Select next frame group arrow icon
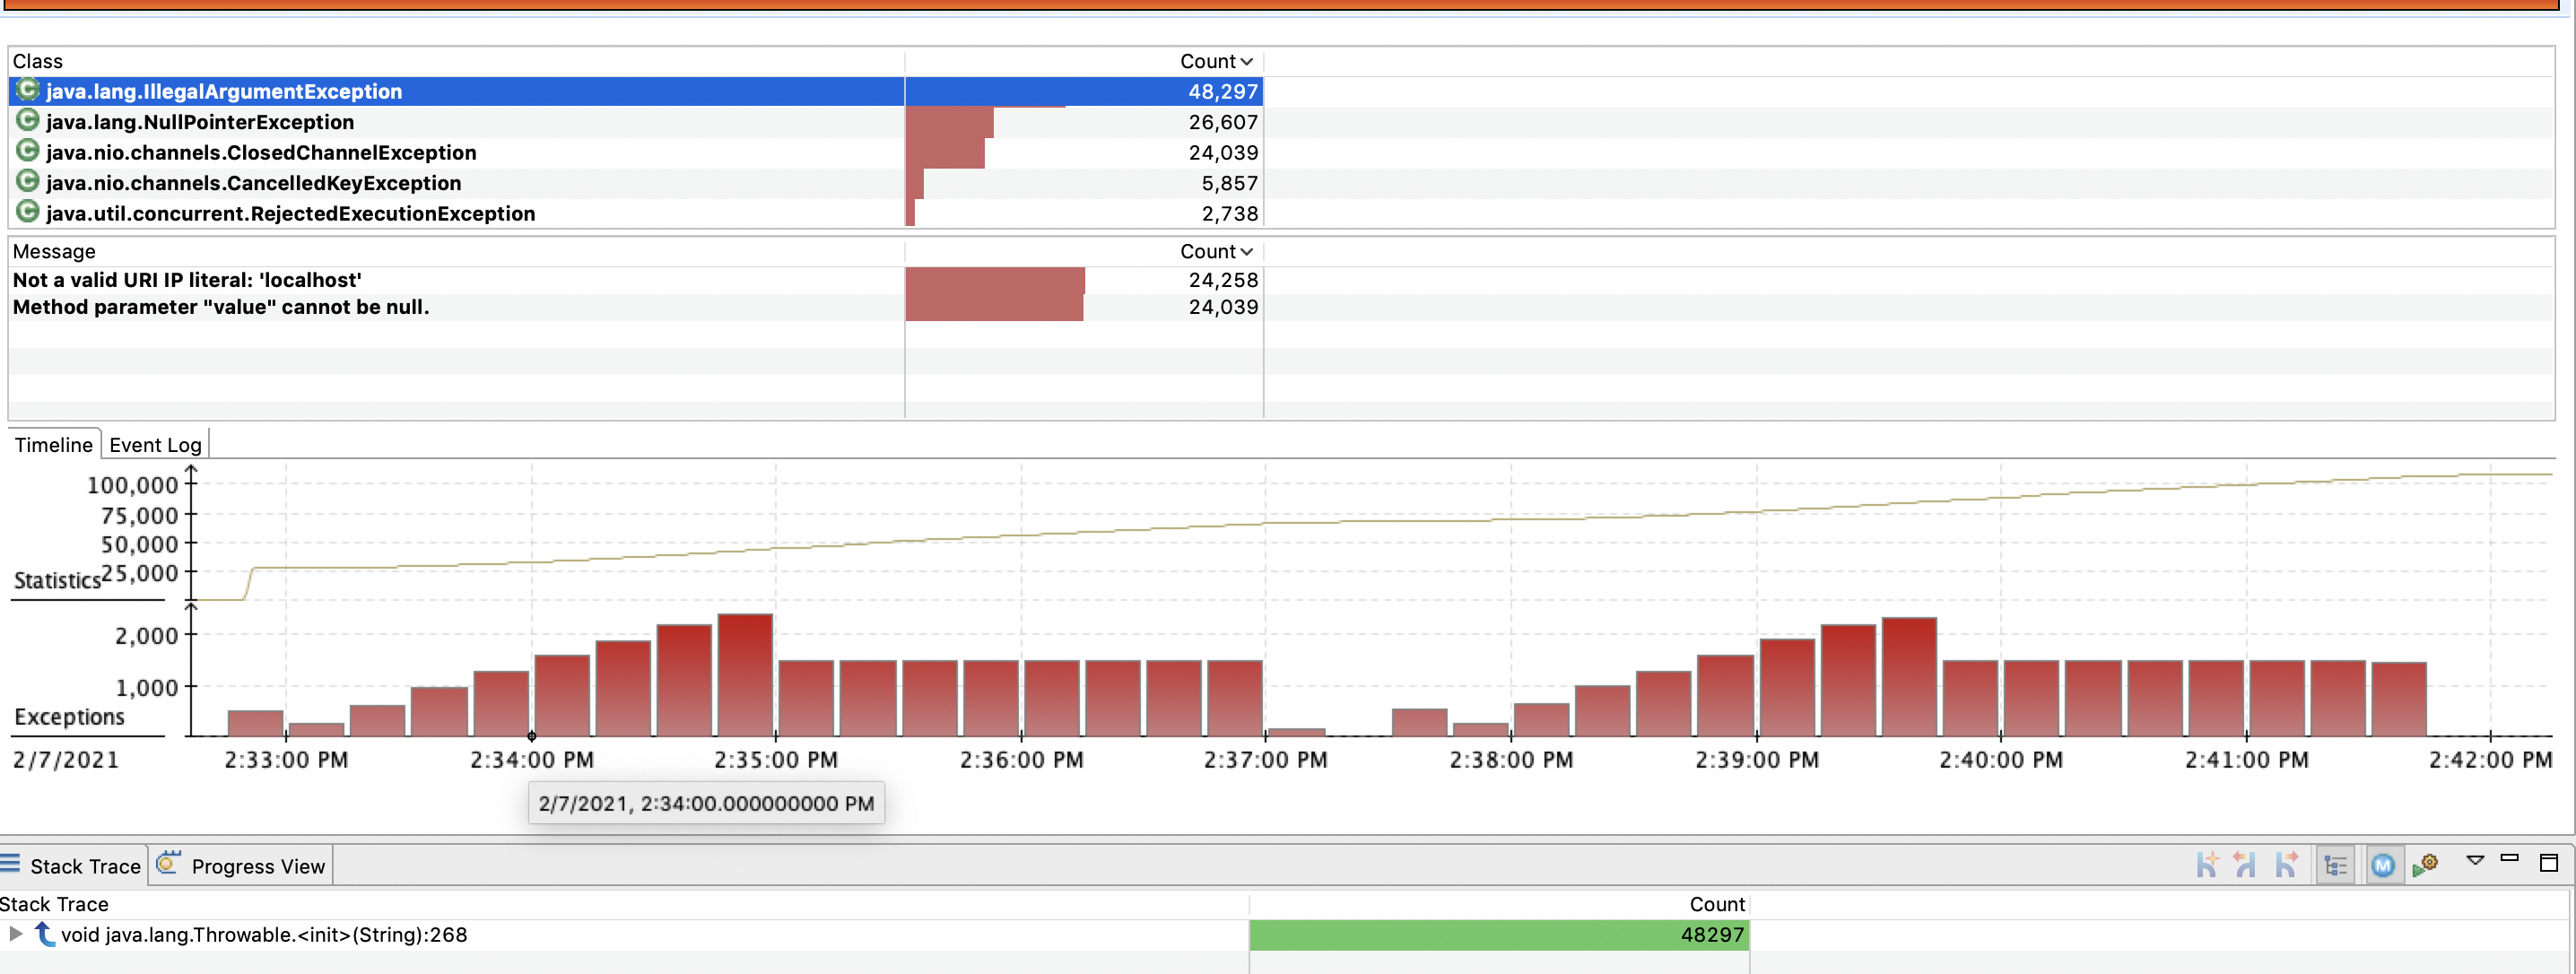This screenshot has height=974, width=2576. coord(2286,865)
